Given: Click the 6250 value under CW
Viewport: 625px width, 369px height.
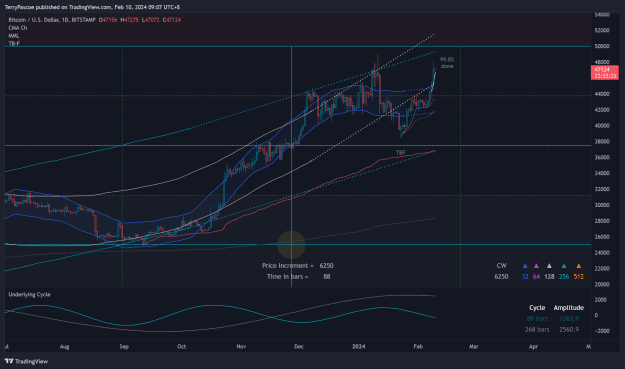Looking at the screenshot, I should point(501,277).
